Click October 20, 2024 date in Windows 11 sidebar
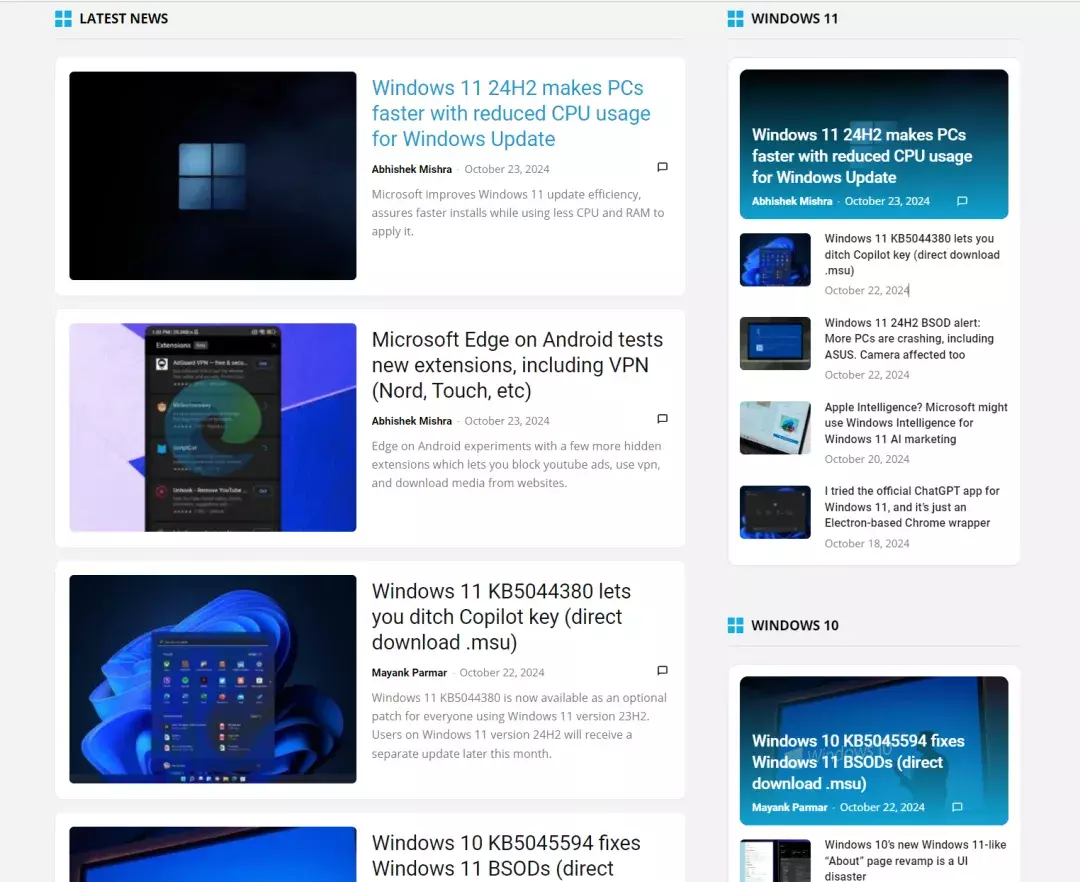 point(867,459)
